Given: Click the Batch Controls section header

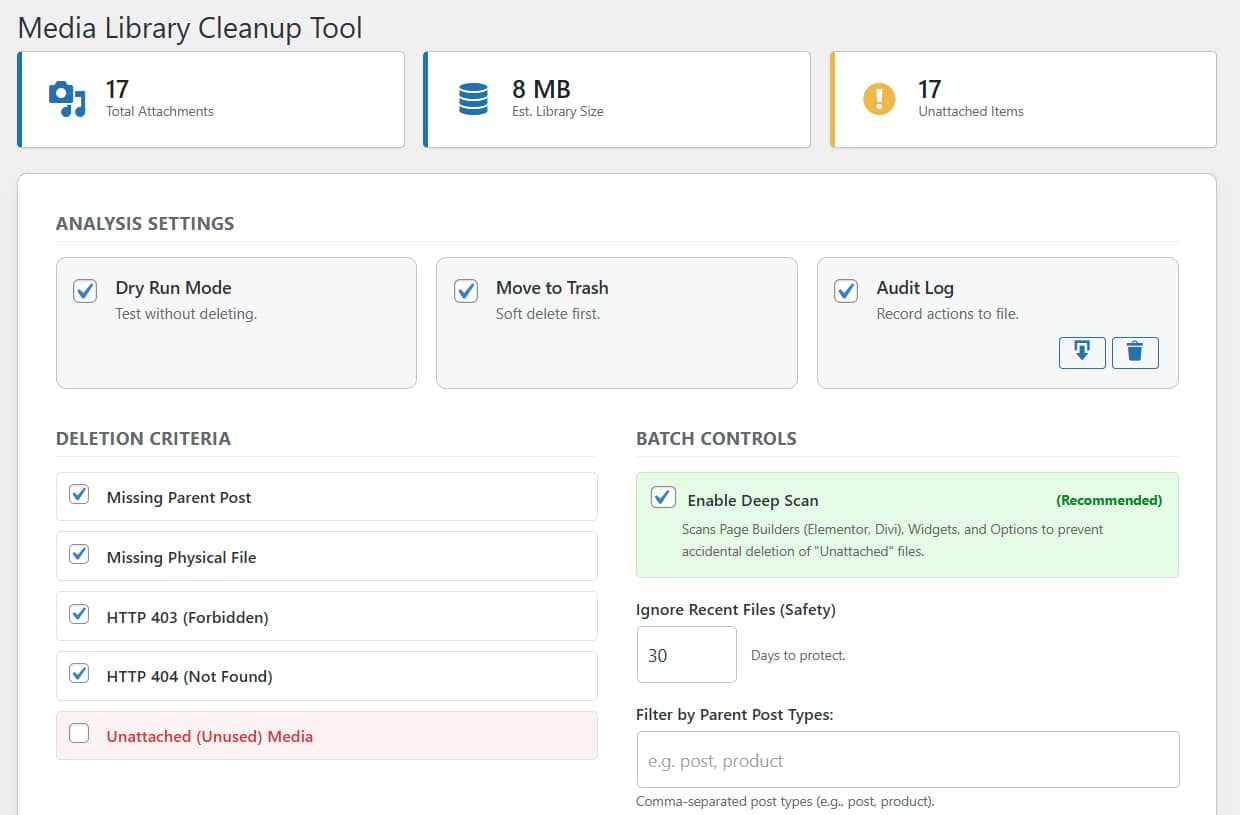Looking at the screenshot, I should 716,438.
